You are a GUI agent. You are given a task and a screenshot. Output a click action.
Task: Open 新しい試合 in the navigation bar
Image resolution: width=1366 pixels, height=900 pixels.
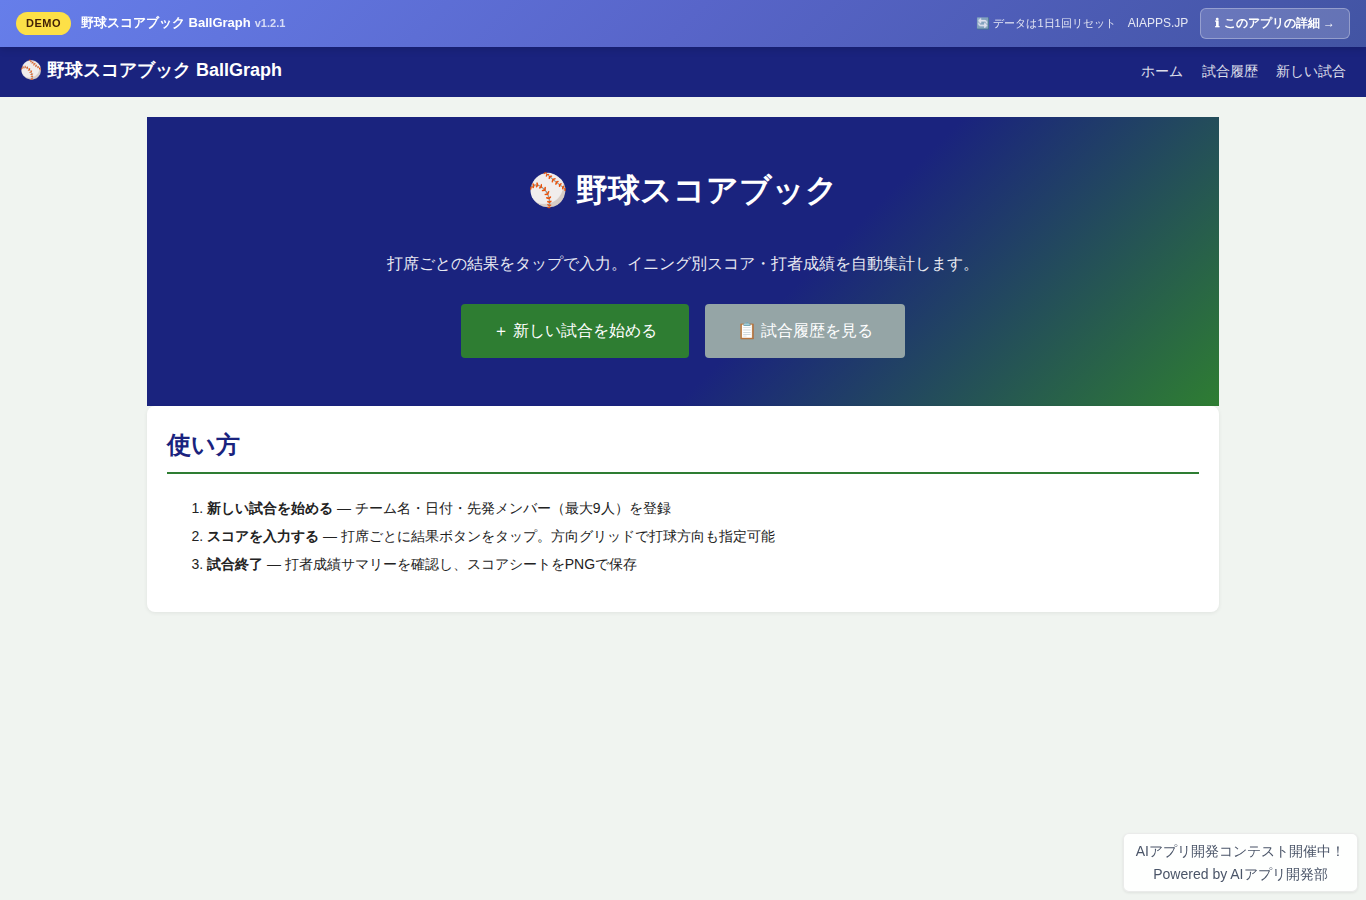coord(1311,72)
